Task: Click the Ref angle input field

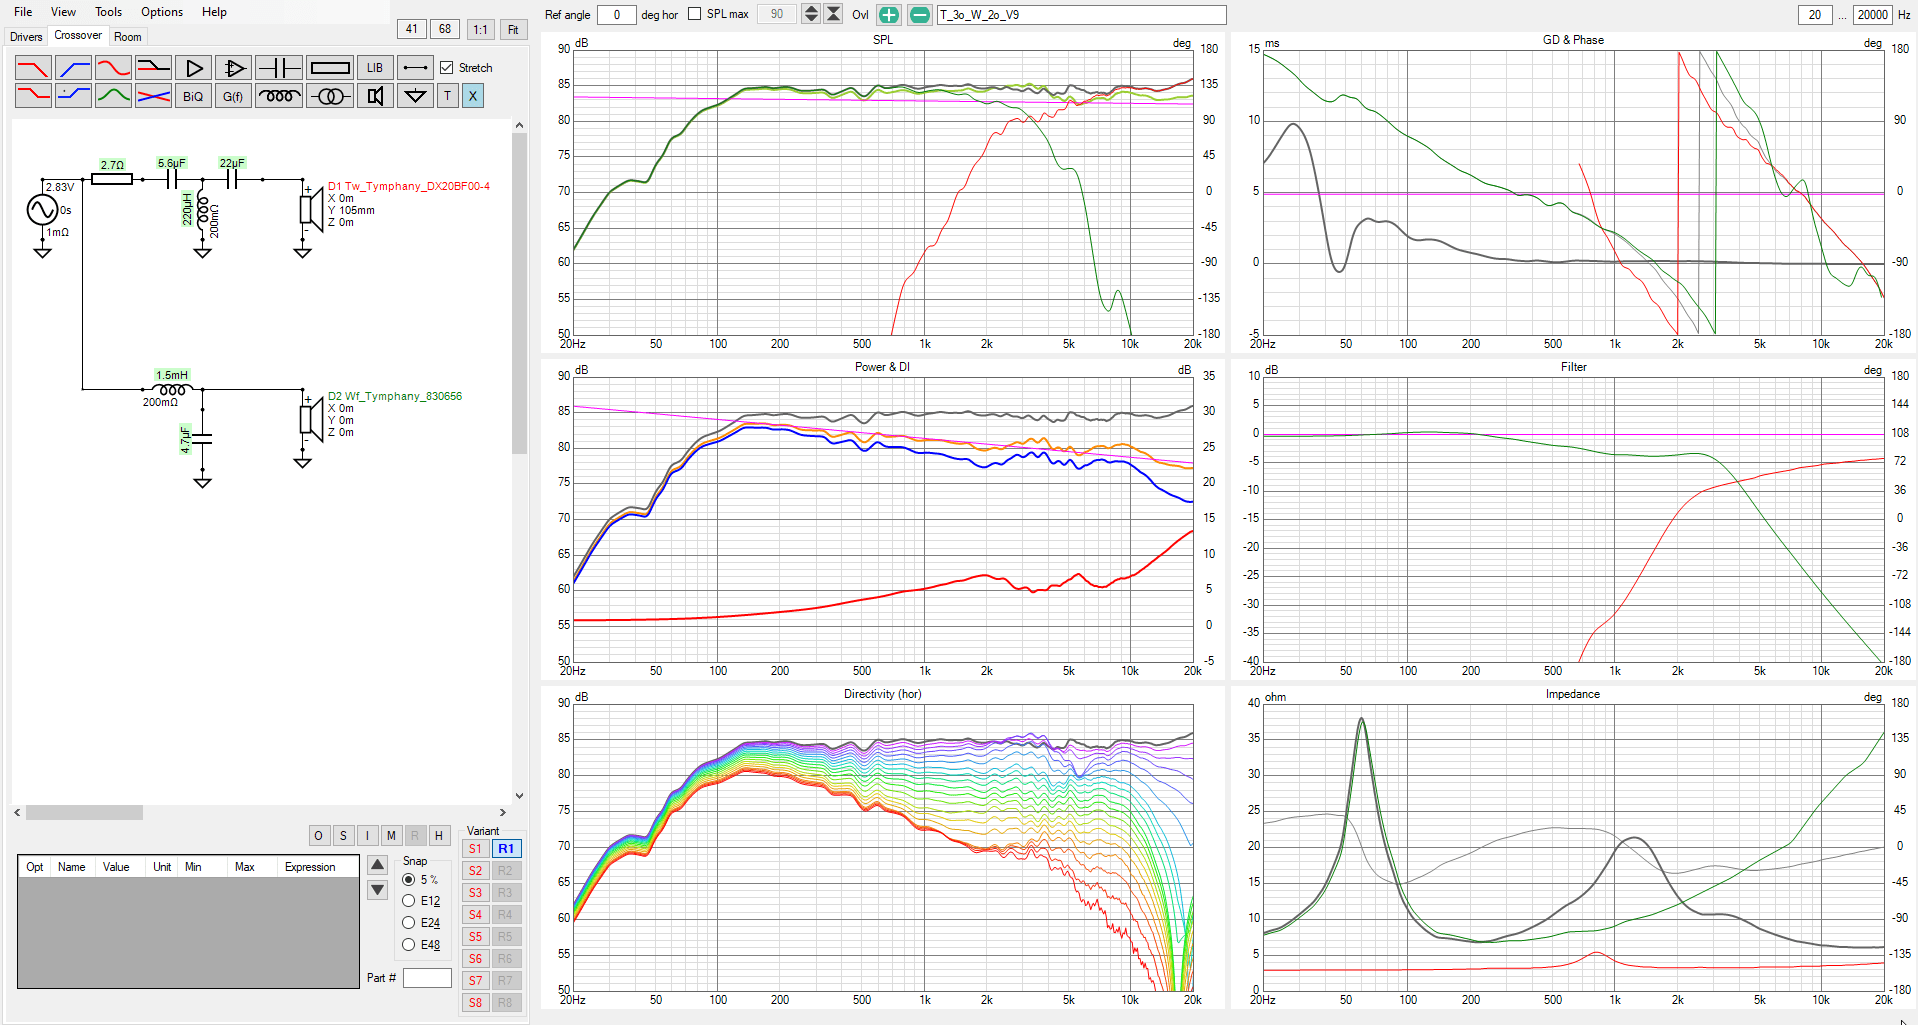Action: tap(617, 14)
